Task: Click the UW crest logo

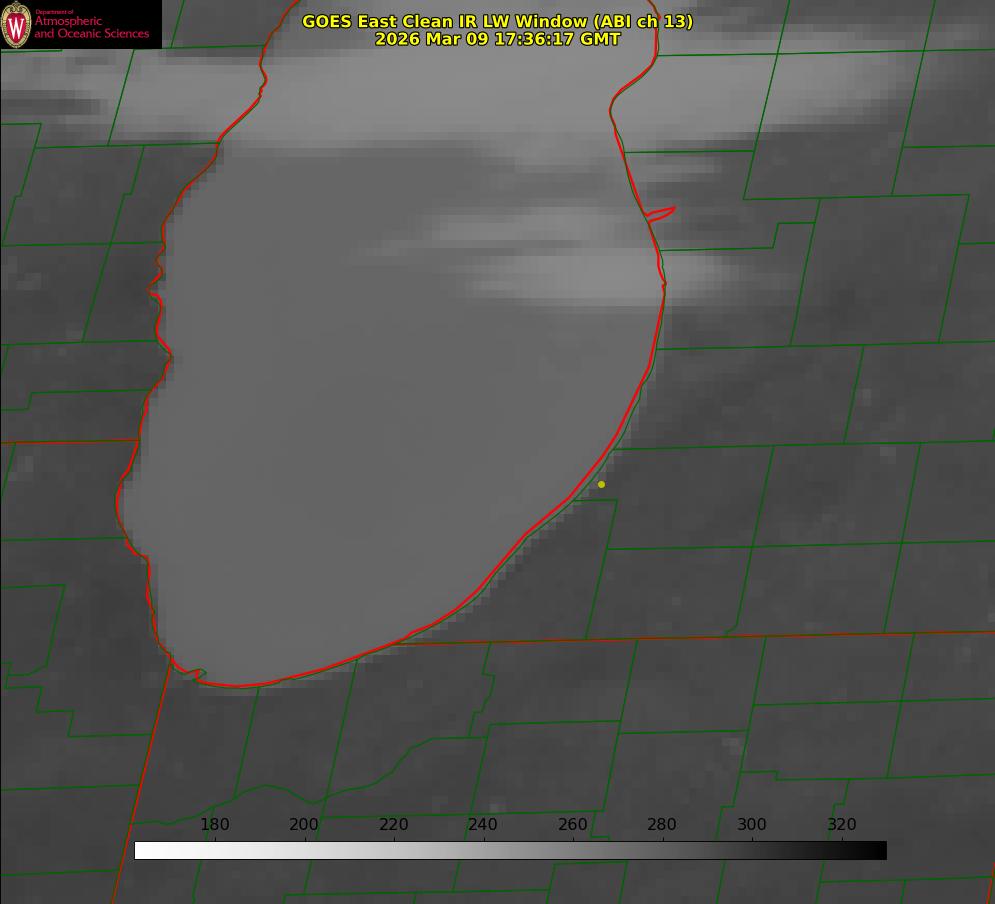Action: pos(16,25)
